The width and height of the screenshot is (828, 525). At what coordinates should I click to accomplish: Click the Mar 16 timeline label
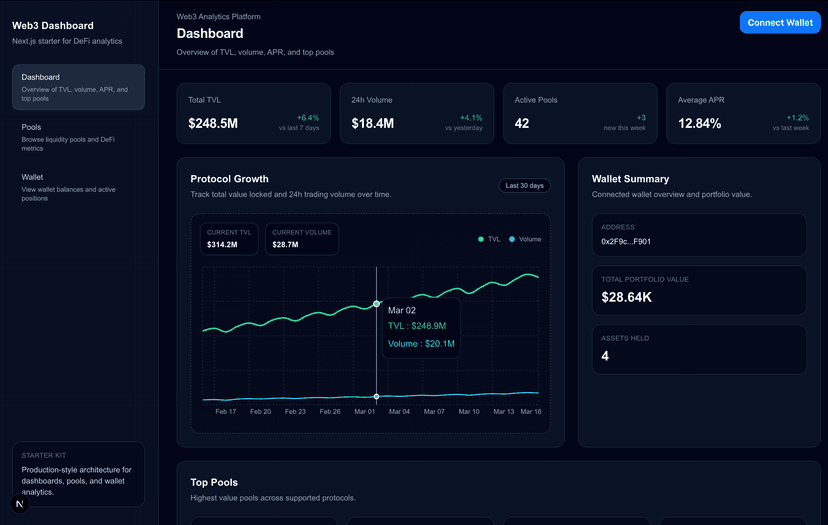[529, 411]
